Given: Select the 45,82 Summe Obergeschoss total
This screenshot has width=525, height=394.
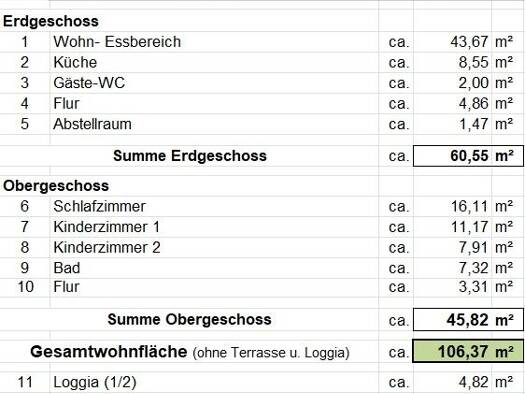Looking at the screenshot, I should click(x=469, y=320).
